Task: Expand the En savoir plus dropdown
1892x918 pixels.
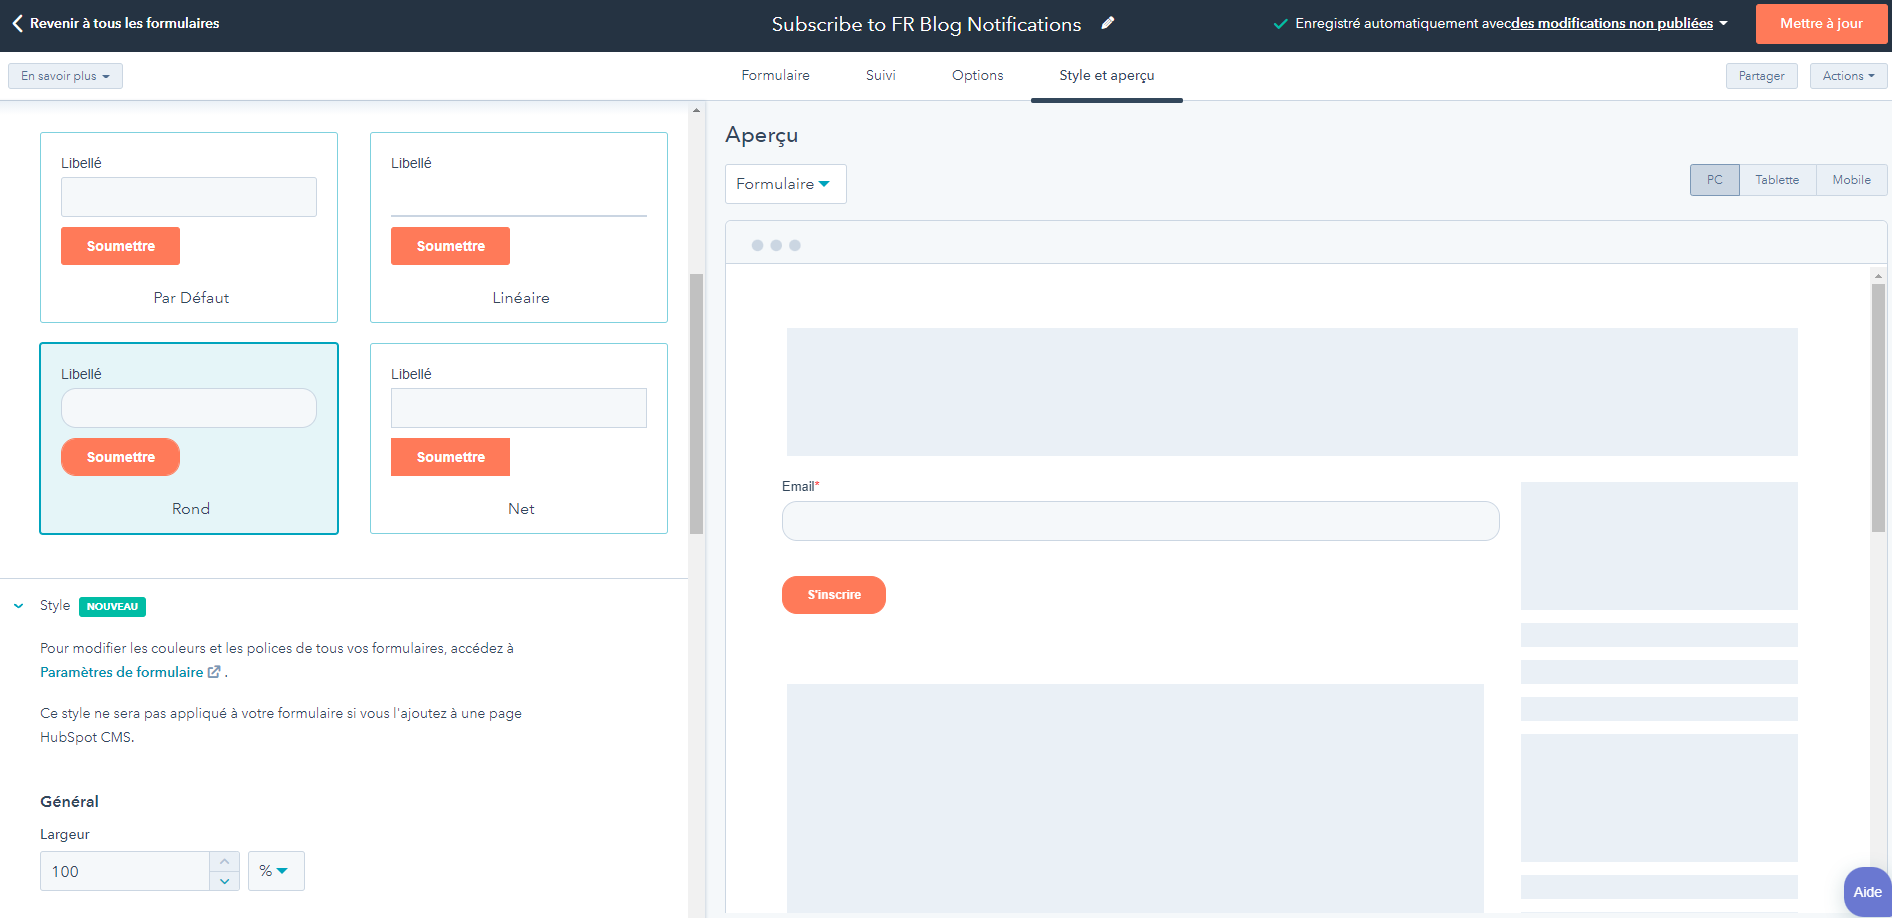Action: (x=65, y=76)
